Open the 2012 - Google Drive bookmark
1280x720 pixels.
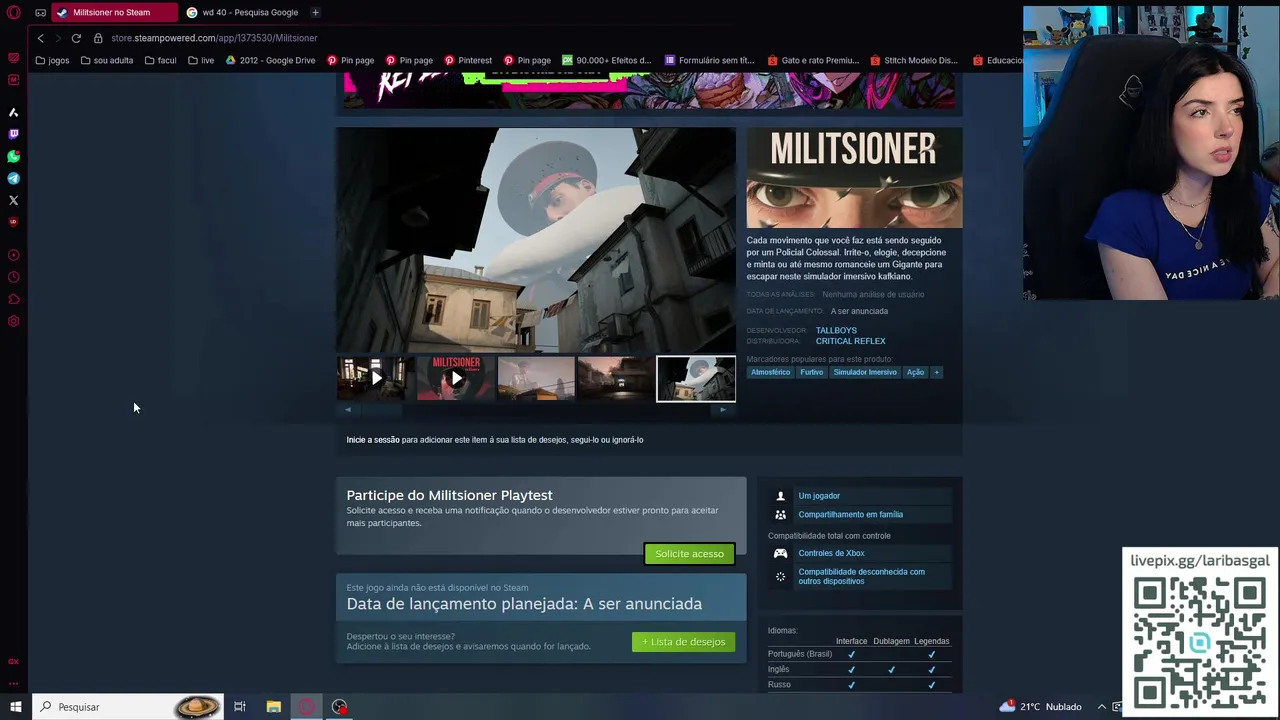click(x=270, y=60)
